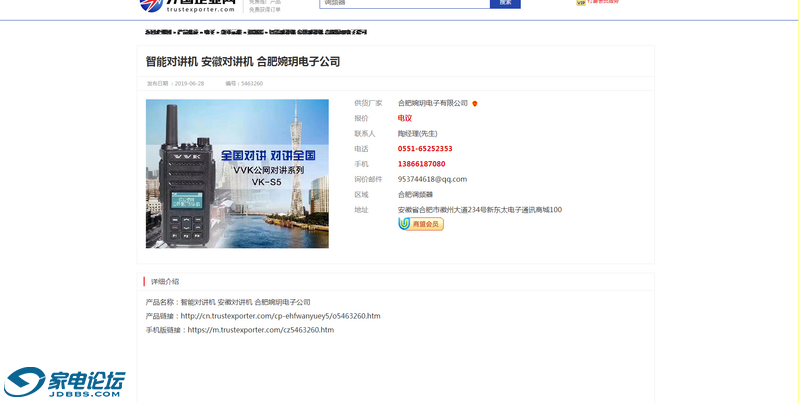The width and height of the screenshot is (799, 403).
Task: Click the m.trustexporter.com mobile link
Action: coord(260,330)
